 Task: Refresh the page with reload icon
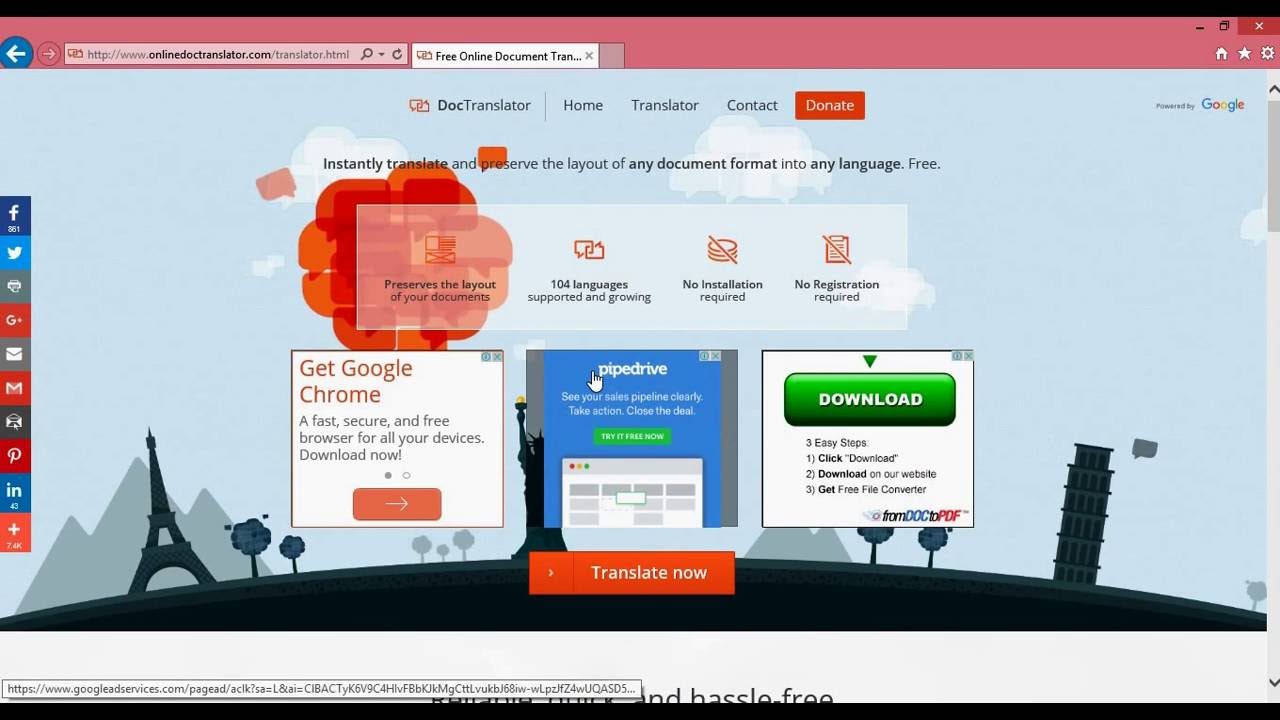tap(397, 54)
